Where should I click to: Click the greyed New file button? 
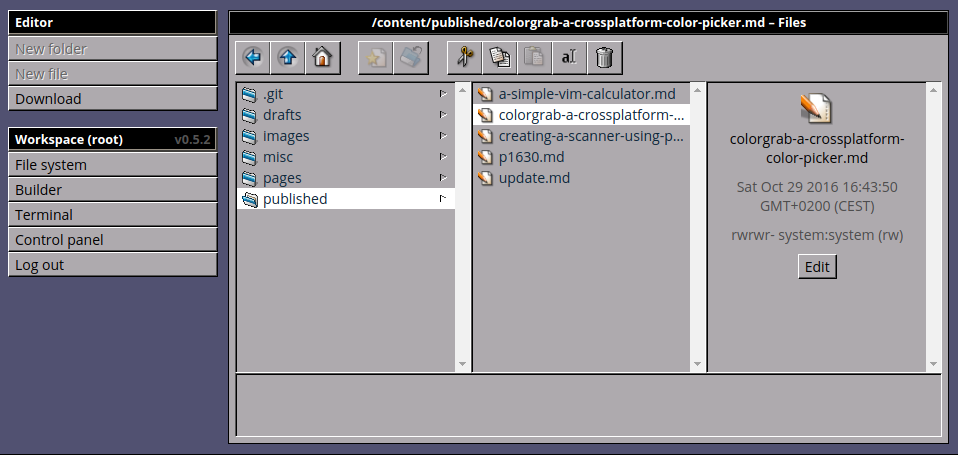click(x=112, y=74)
